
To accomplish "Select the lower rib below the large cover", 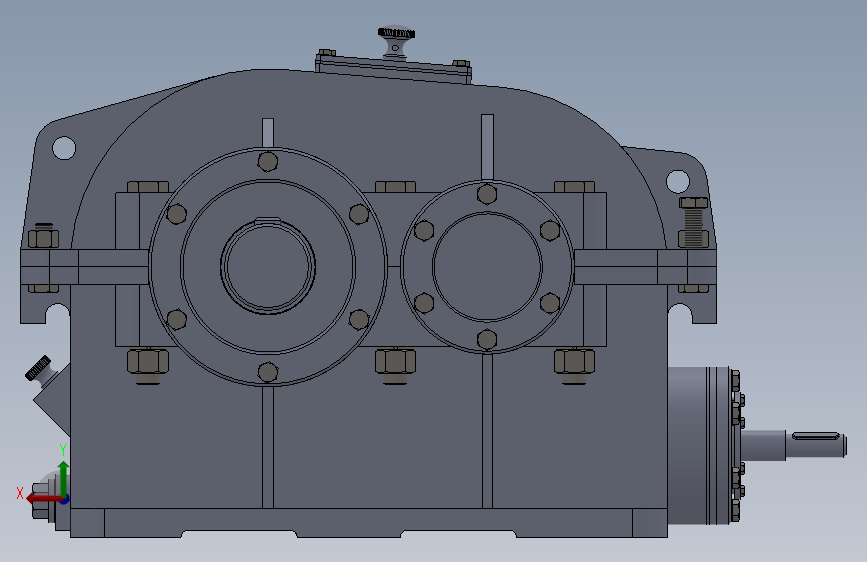I will click(268, 447).
